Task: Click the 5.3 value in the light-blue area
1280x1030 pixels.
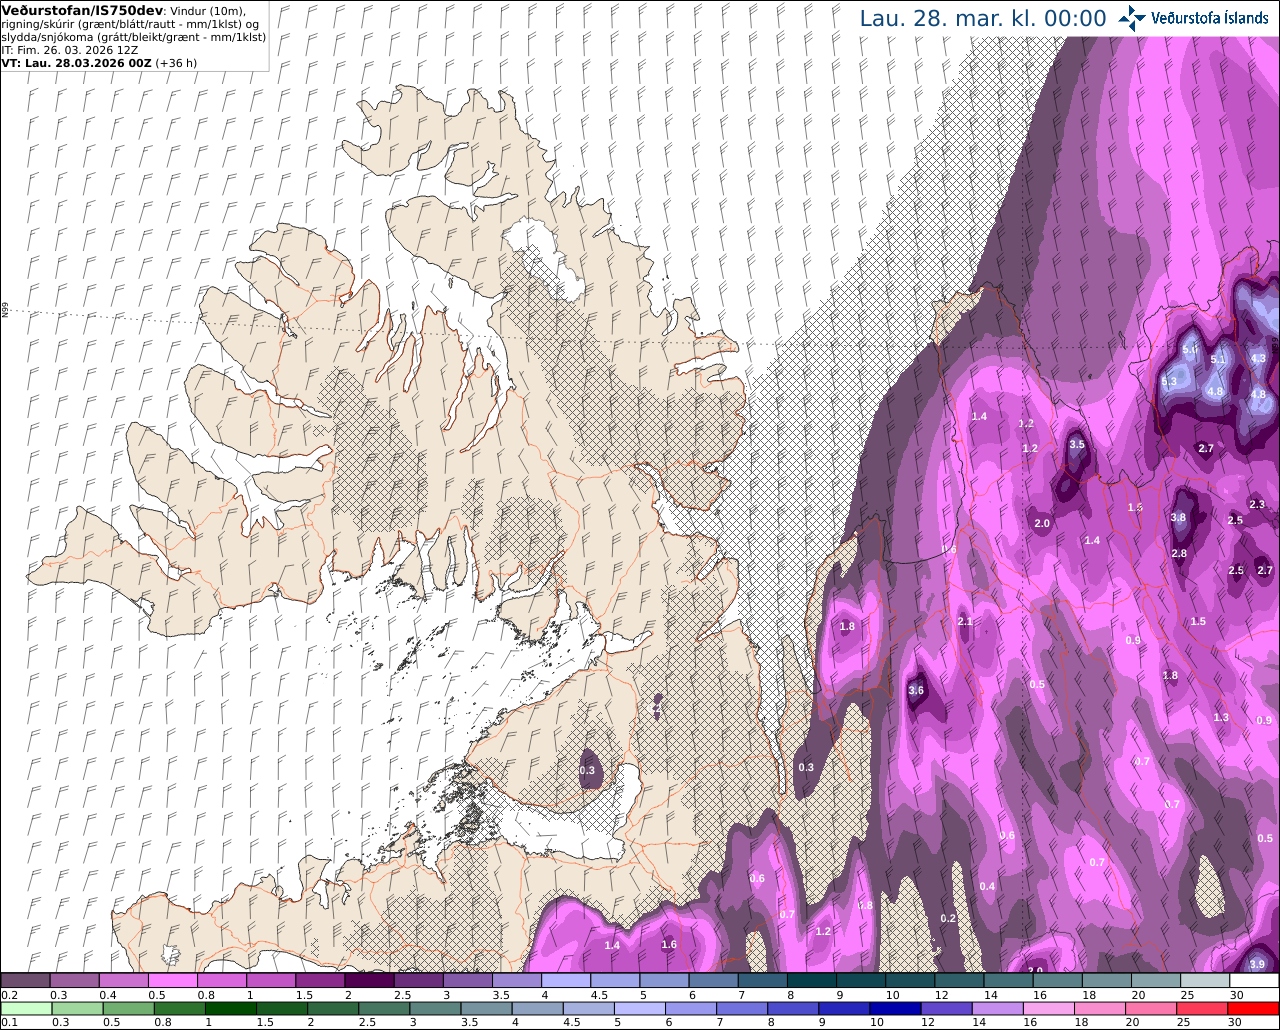Action: [1169, 382]
